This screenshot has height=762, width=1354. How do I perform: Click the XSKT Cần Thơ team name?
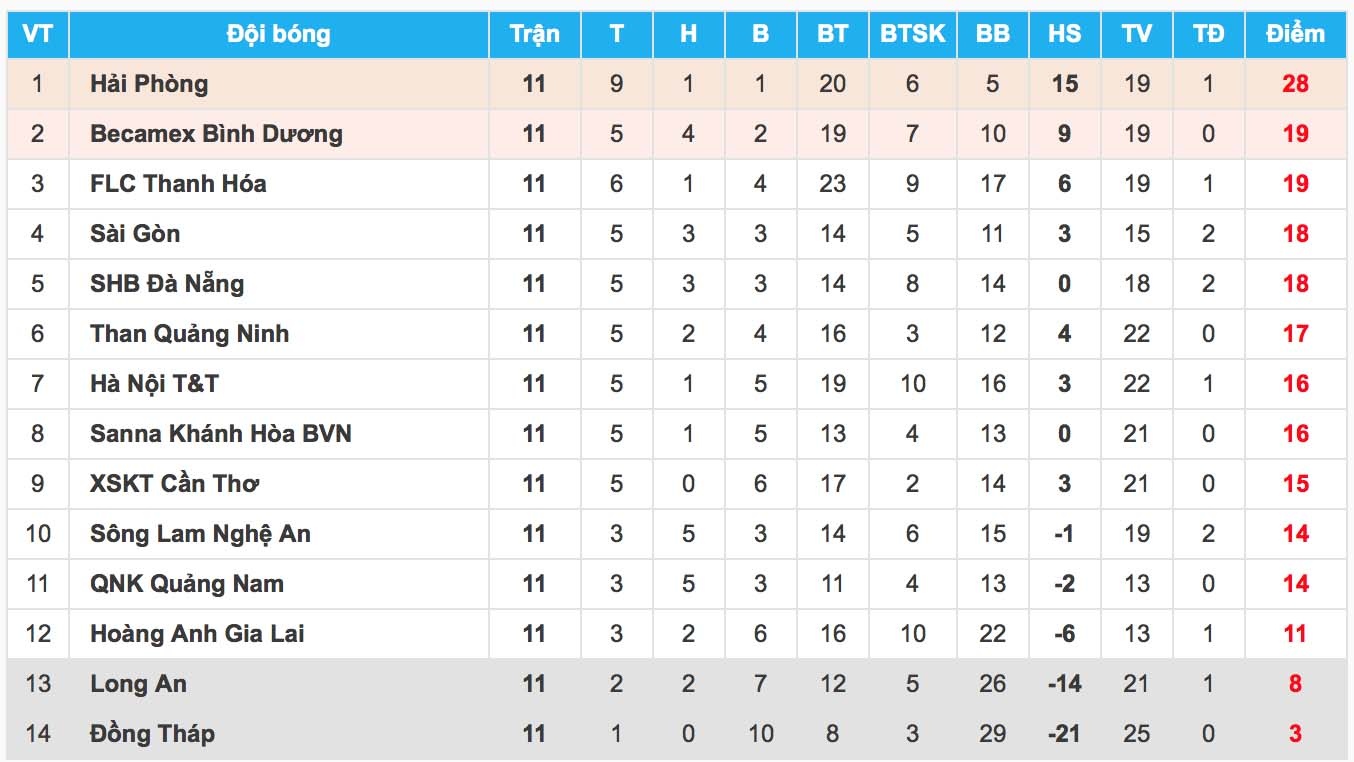(x=174, y=484)
